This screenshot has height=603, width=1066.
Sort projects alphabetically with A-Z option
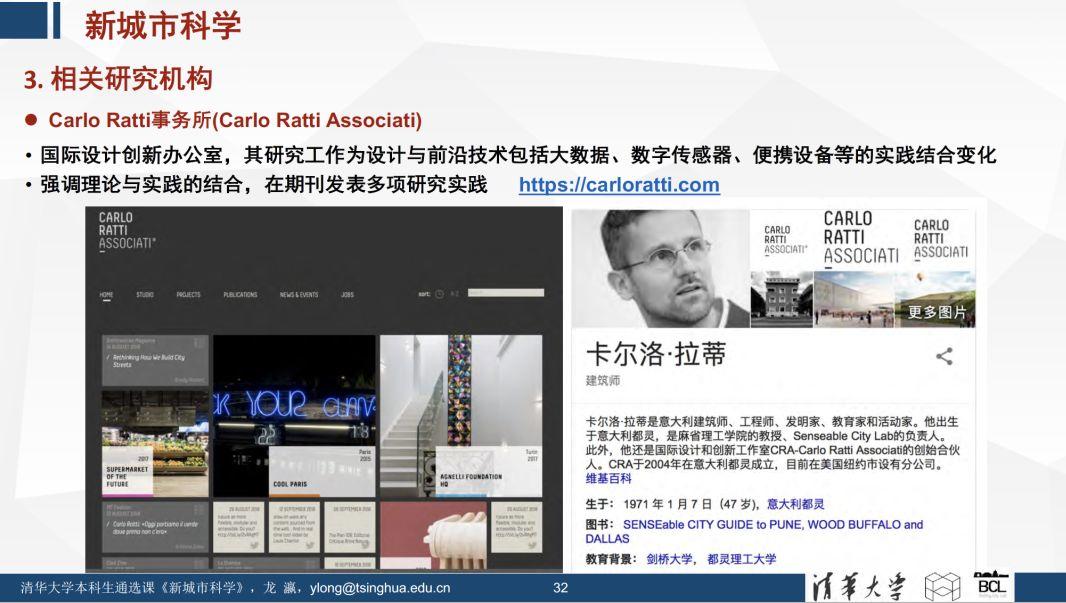[455, 294]
